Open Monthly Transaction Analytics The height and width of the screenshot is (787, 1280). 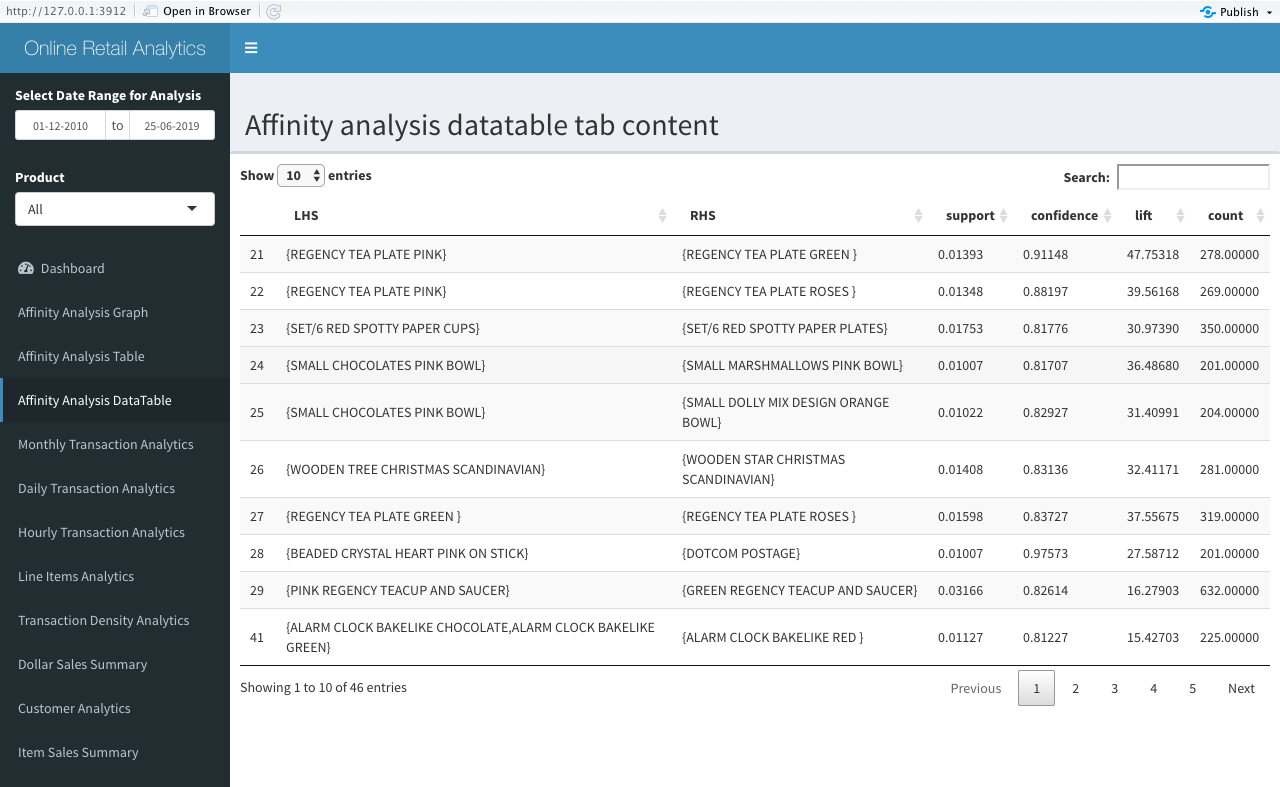115,444
